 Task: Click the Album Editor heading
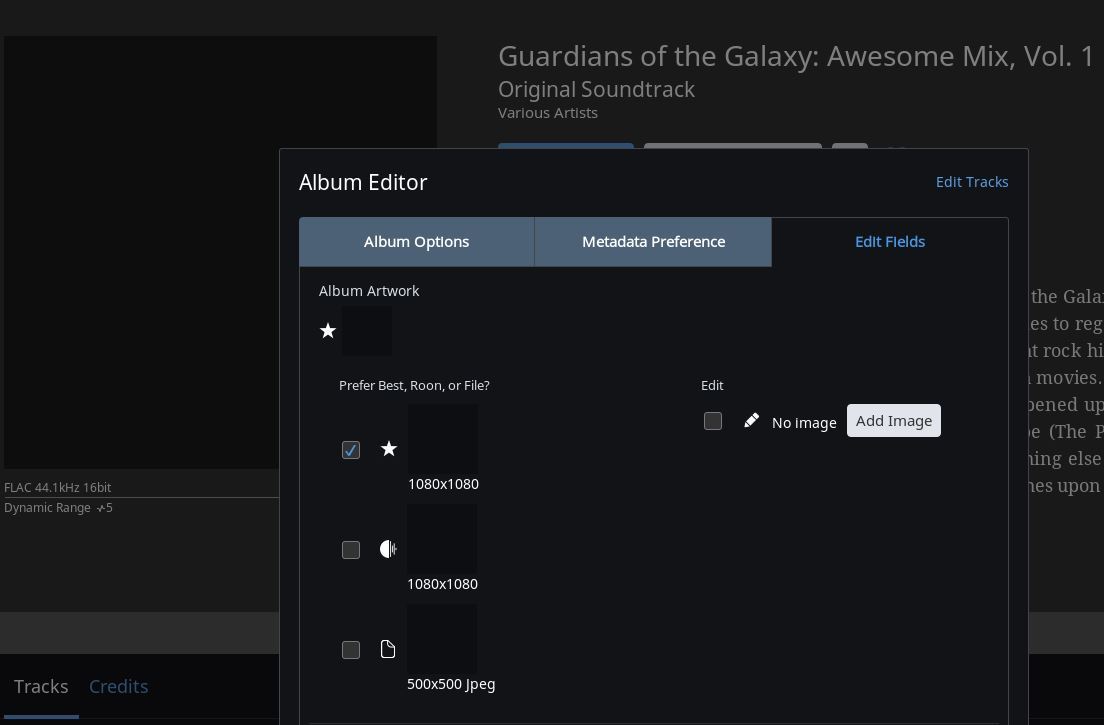point(363,182)
